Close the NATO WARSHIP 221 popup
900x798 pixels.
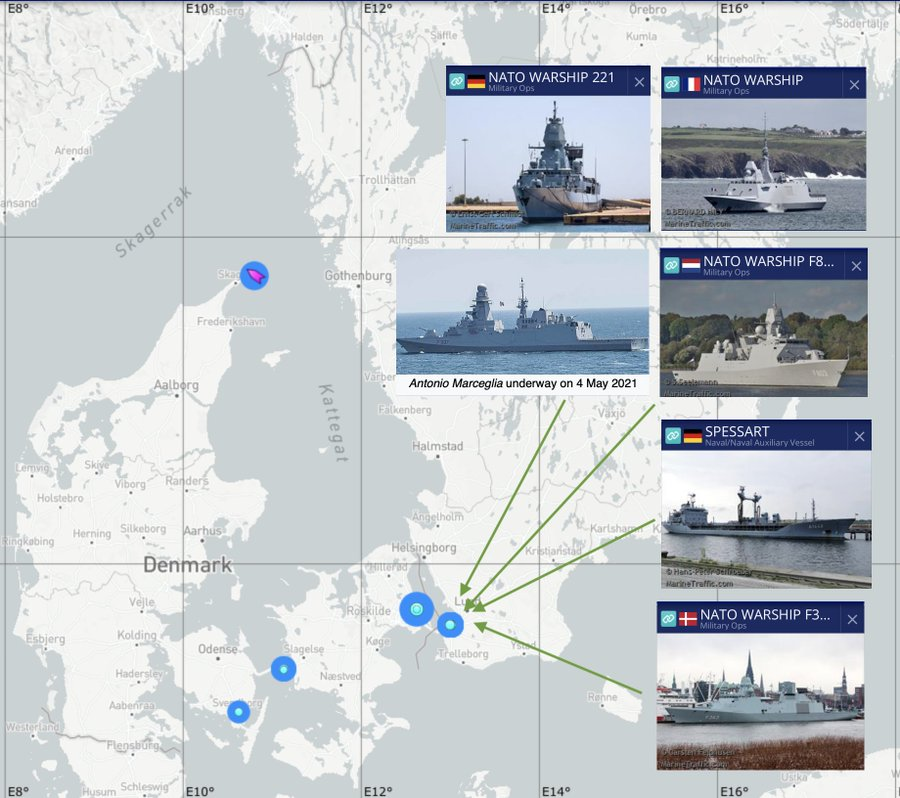[639, 82]
